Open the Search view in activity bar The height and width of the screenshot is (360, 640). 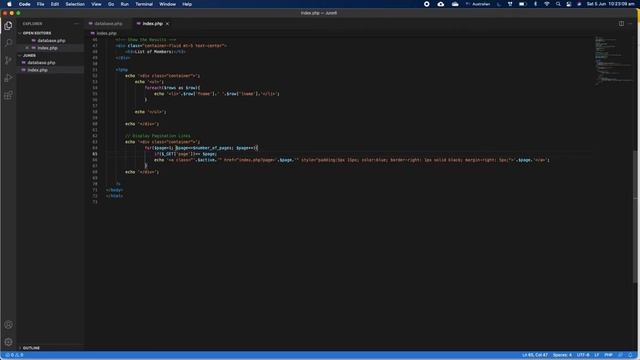[8, 43]
